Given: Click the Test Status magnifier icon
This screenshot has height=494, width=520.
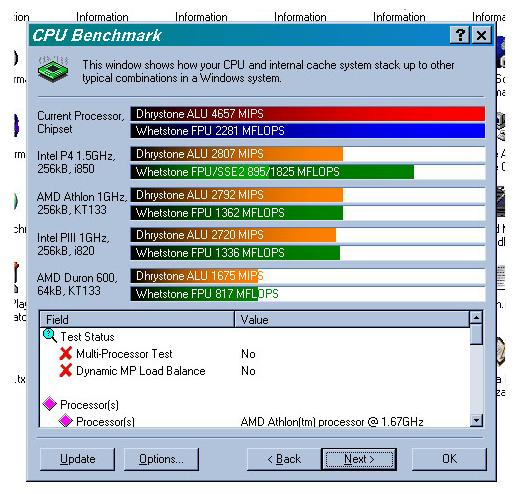Looking at the screenshot, I should 50,336.
